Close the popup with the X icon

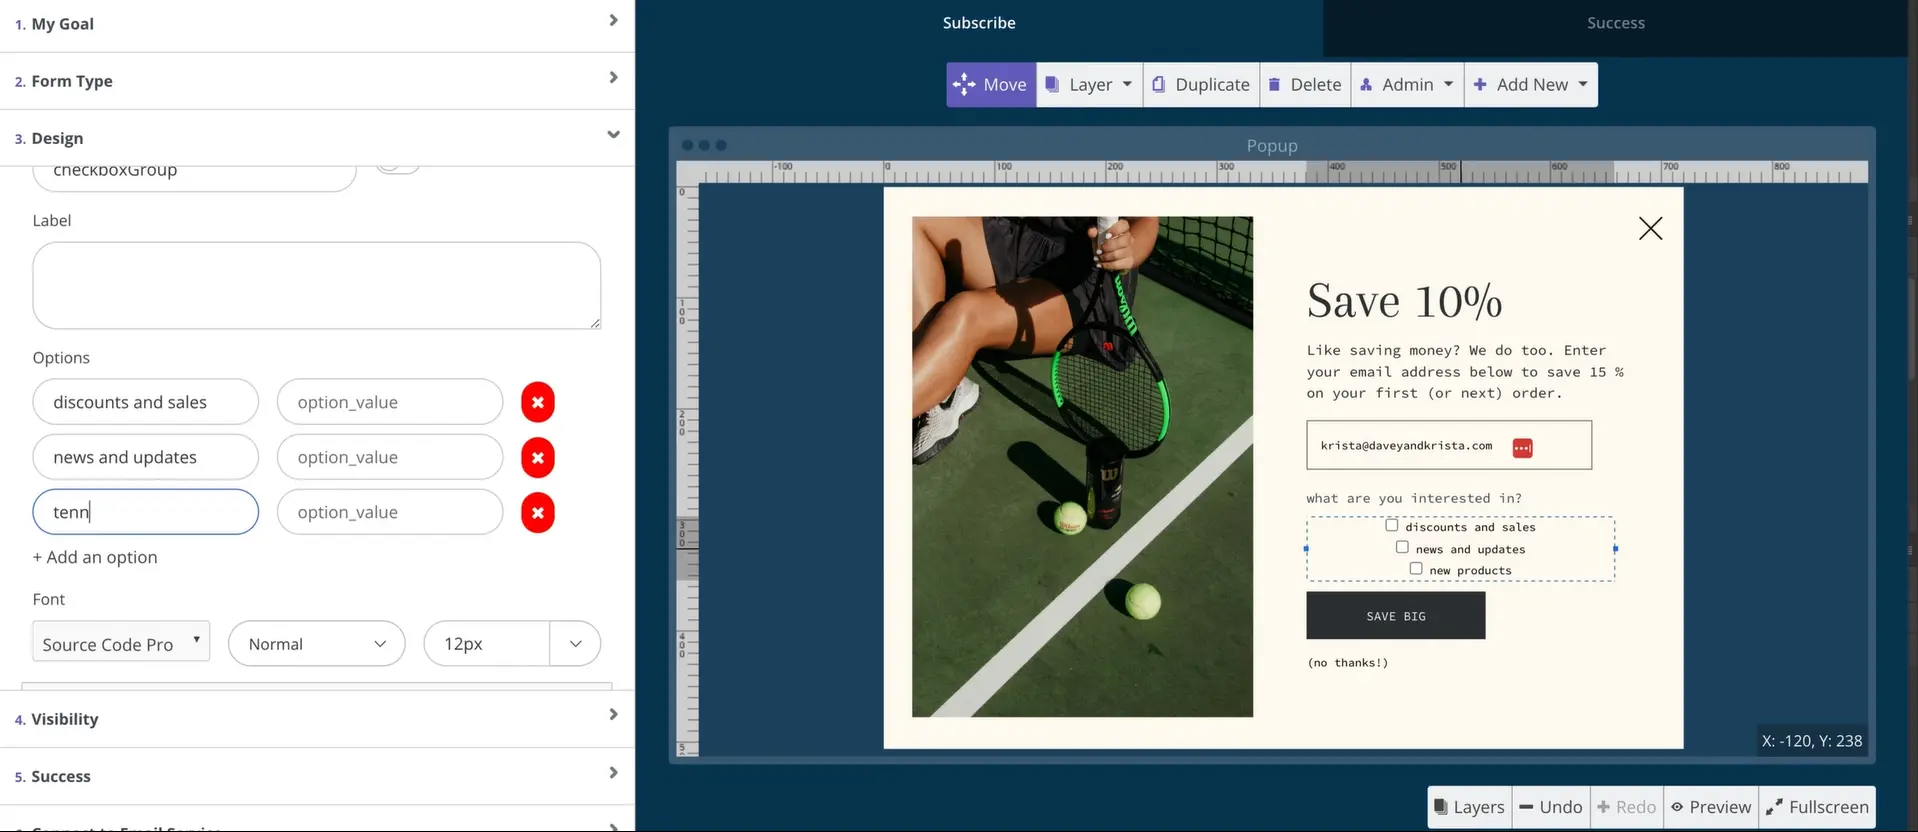(x=1650, y=229)
